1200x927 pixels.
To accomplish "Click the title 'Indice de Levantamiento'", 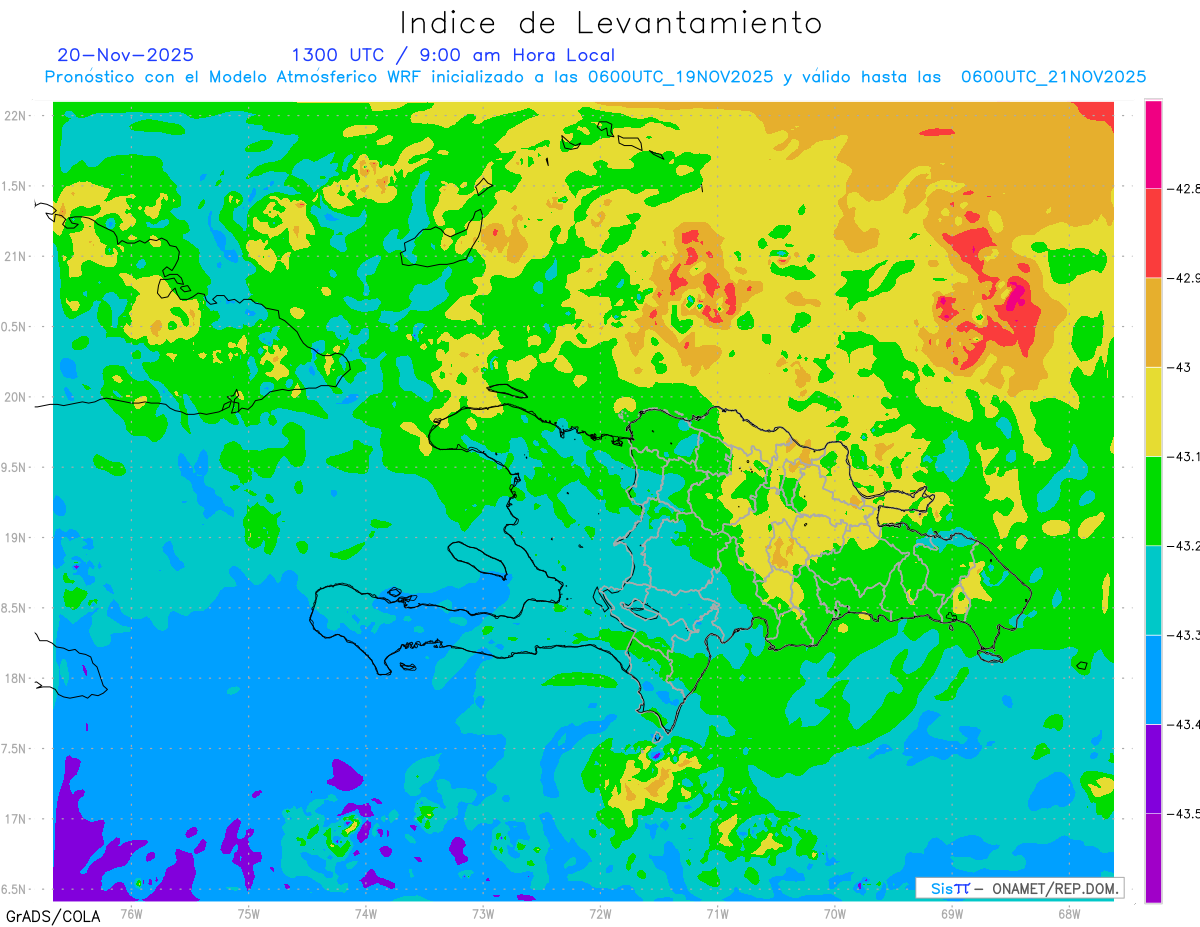I will coord(611,23).
